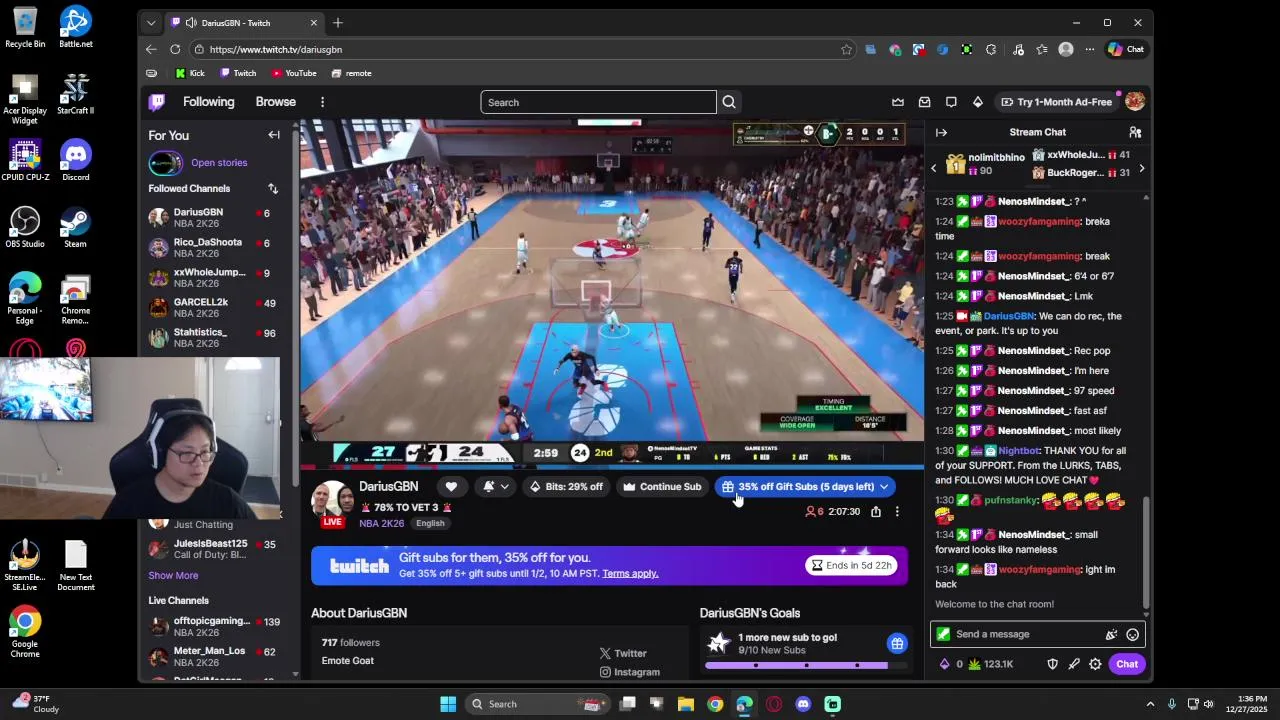Open the Twitch bookmark in bookmarks bar
This screenshot has height=720, width=1280.
click(238, 73)
